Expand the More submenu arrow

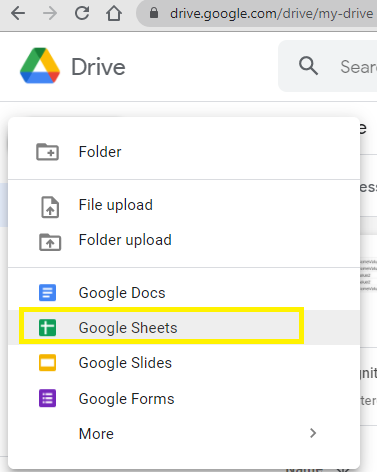pos(313,433)
